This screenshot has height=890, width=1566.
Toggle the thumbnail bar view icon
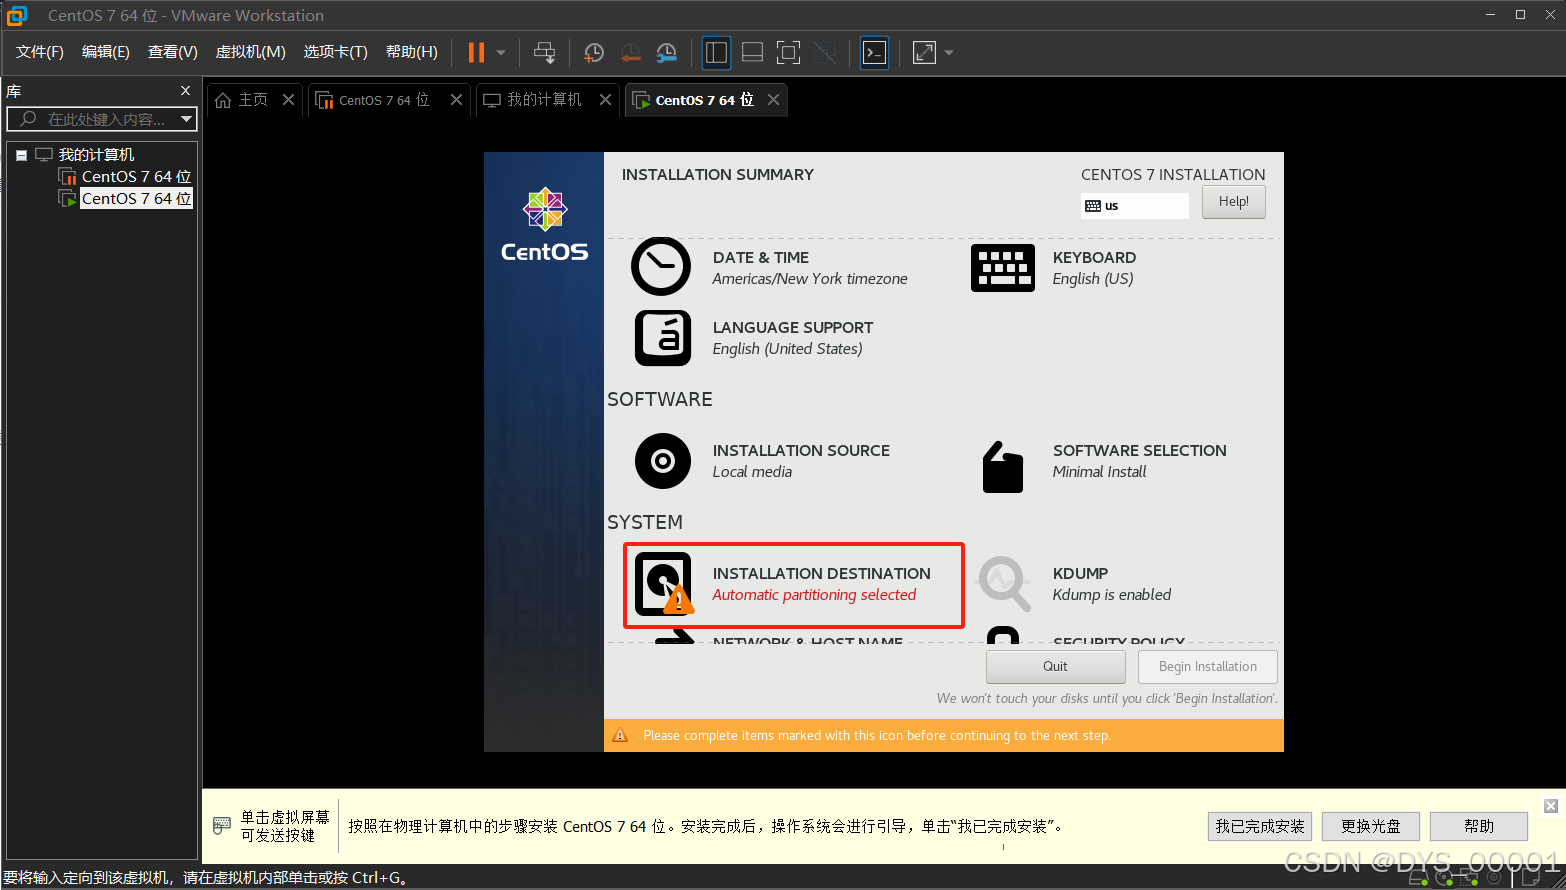point(752,52)
